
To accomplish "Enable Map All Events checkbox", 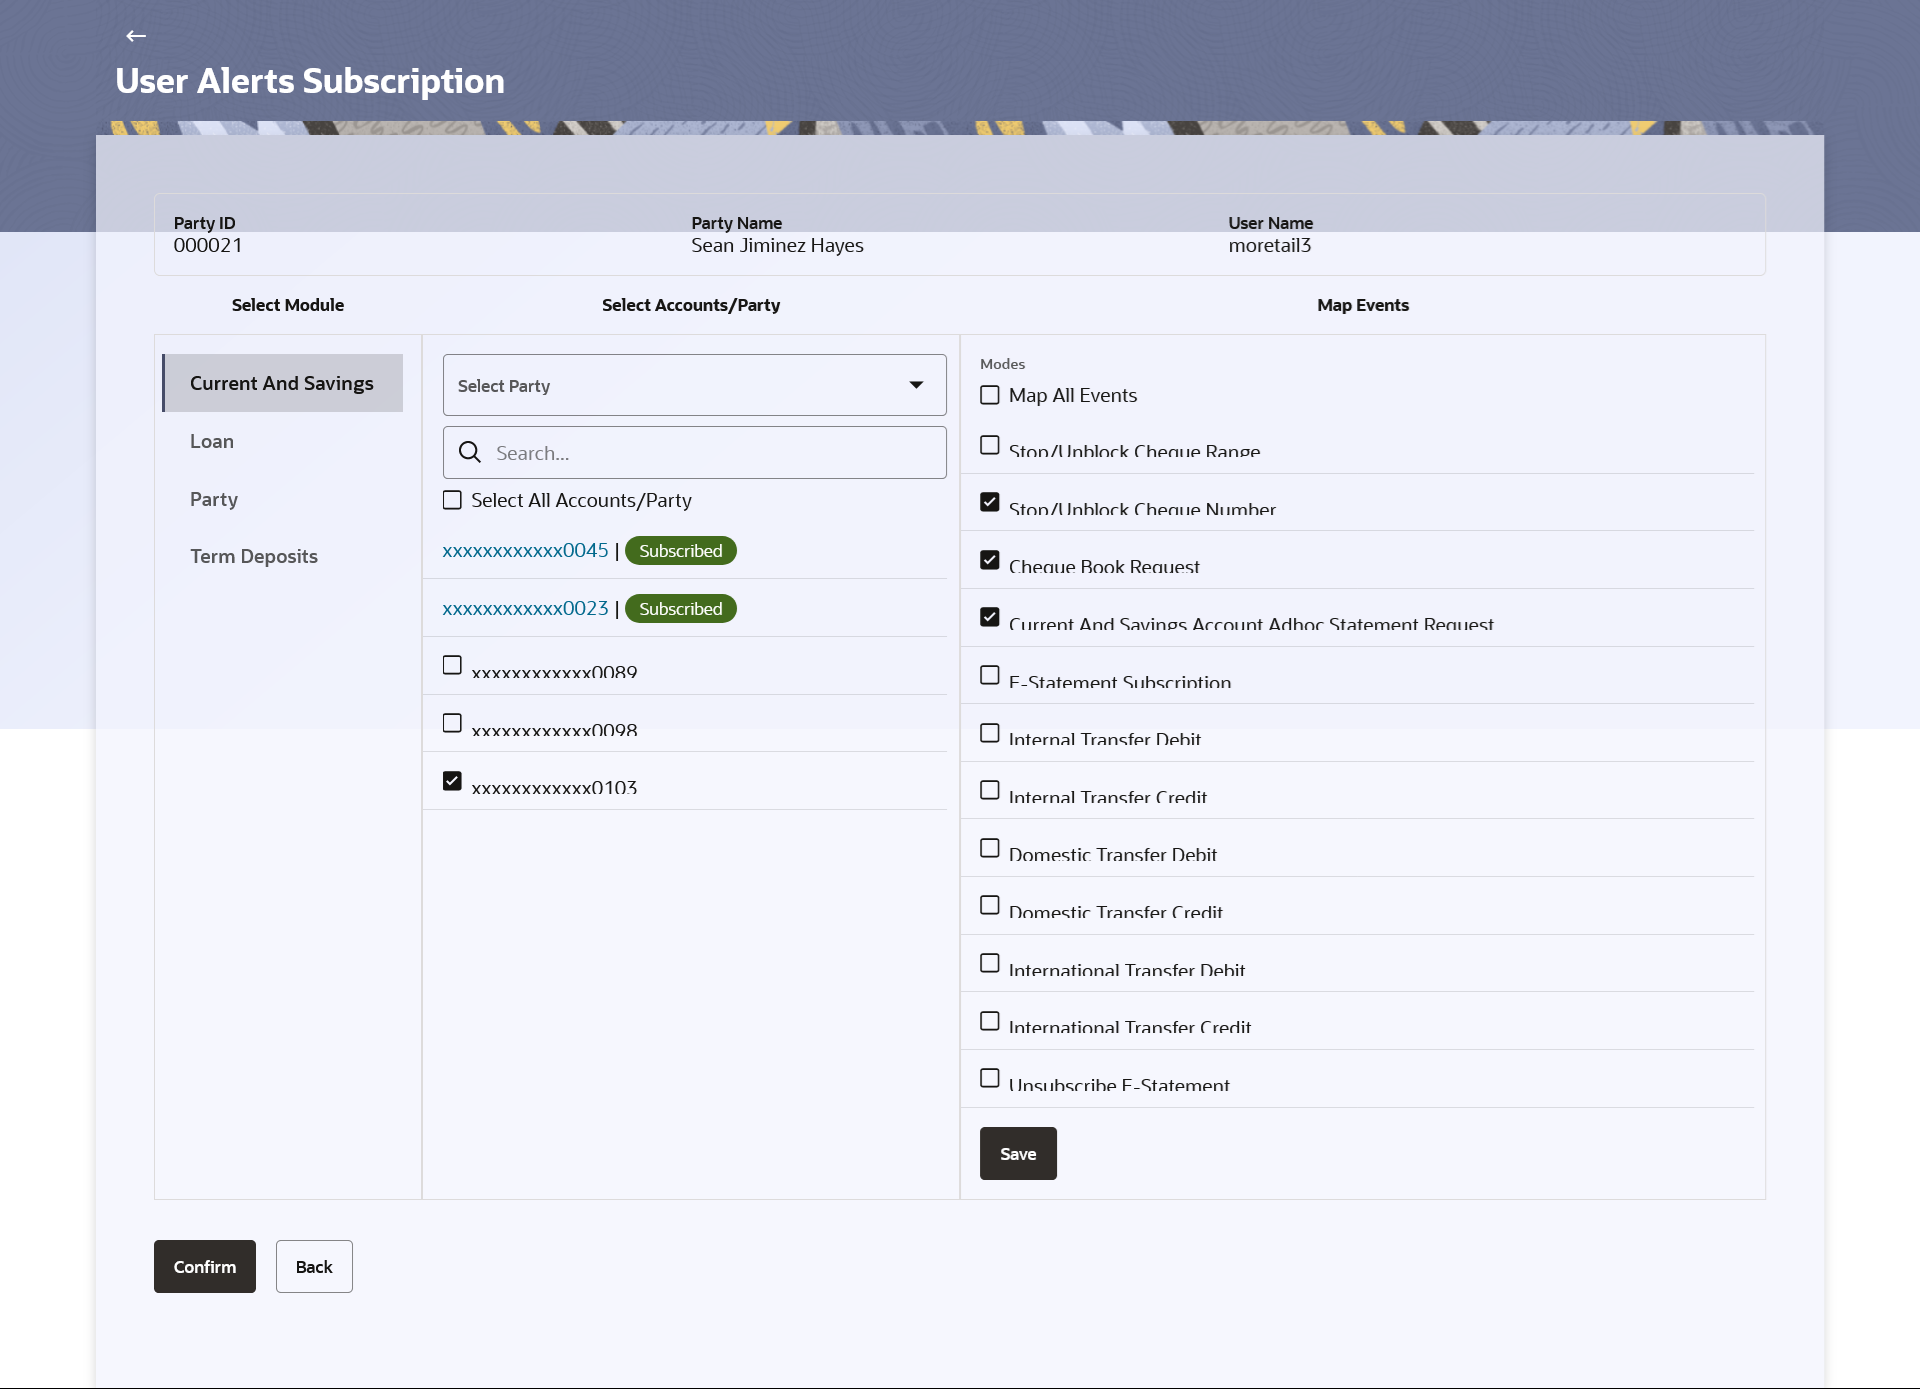I will tap(990, 395).
